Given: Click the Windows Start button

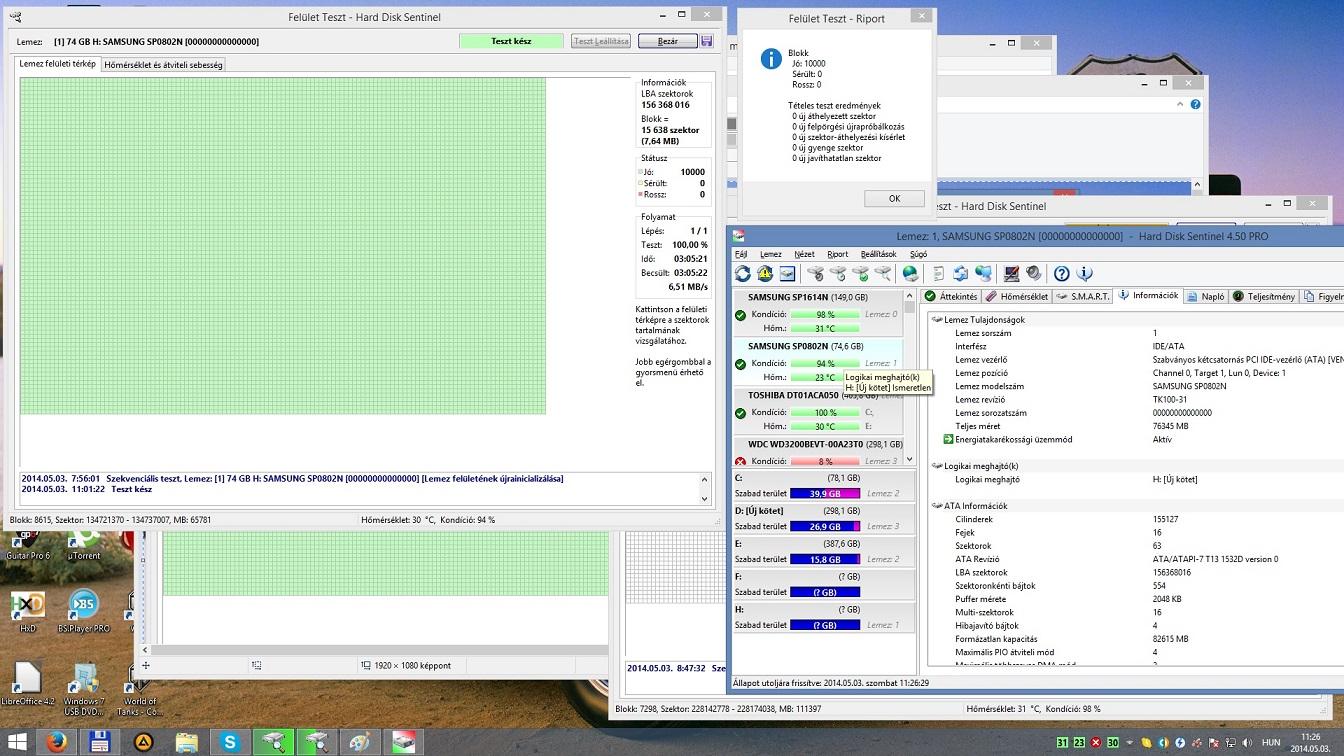Looking at the screenshot, I should coord(18,742).
